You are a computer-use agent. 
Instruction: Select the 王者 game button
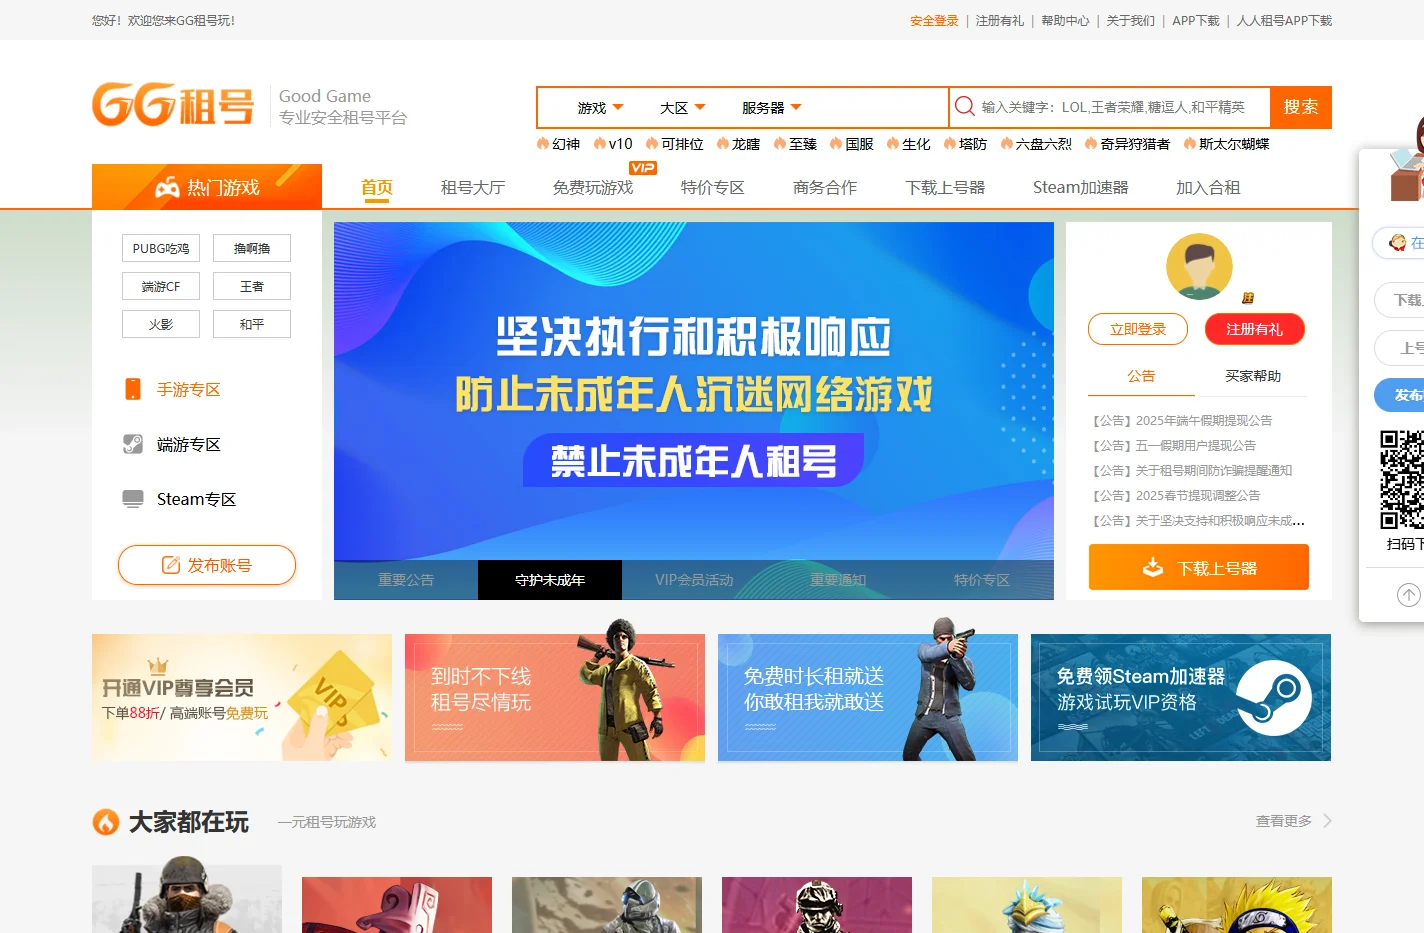click(252, 286)
